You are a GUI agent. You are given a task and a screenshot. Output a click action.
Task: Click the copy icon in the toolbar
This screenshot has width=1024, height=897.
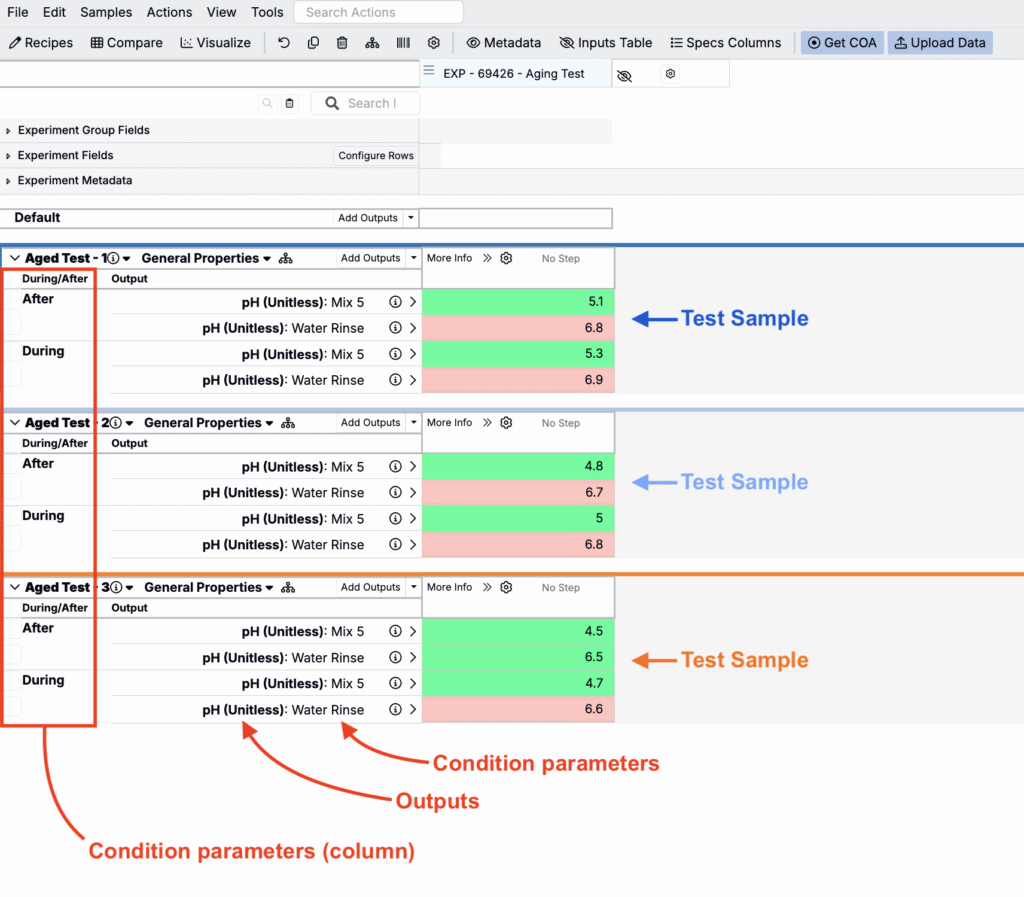313,43
